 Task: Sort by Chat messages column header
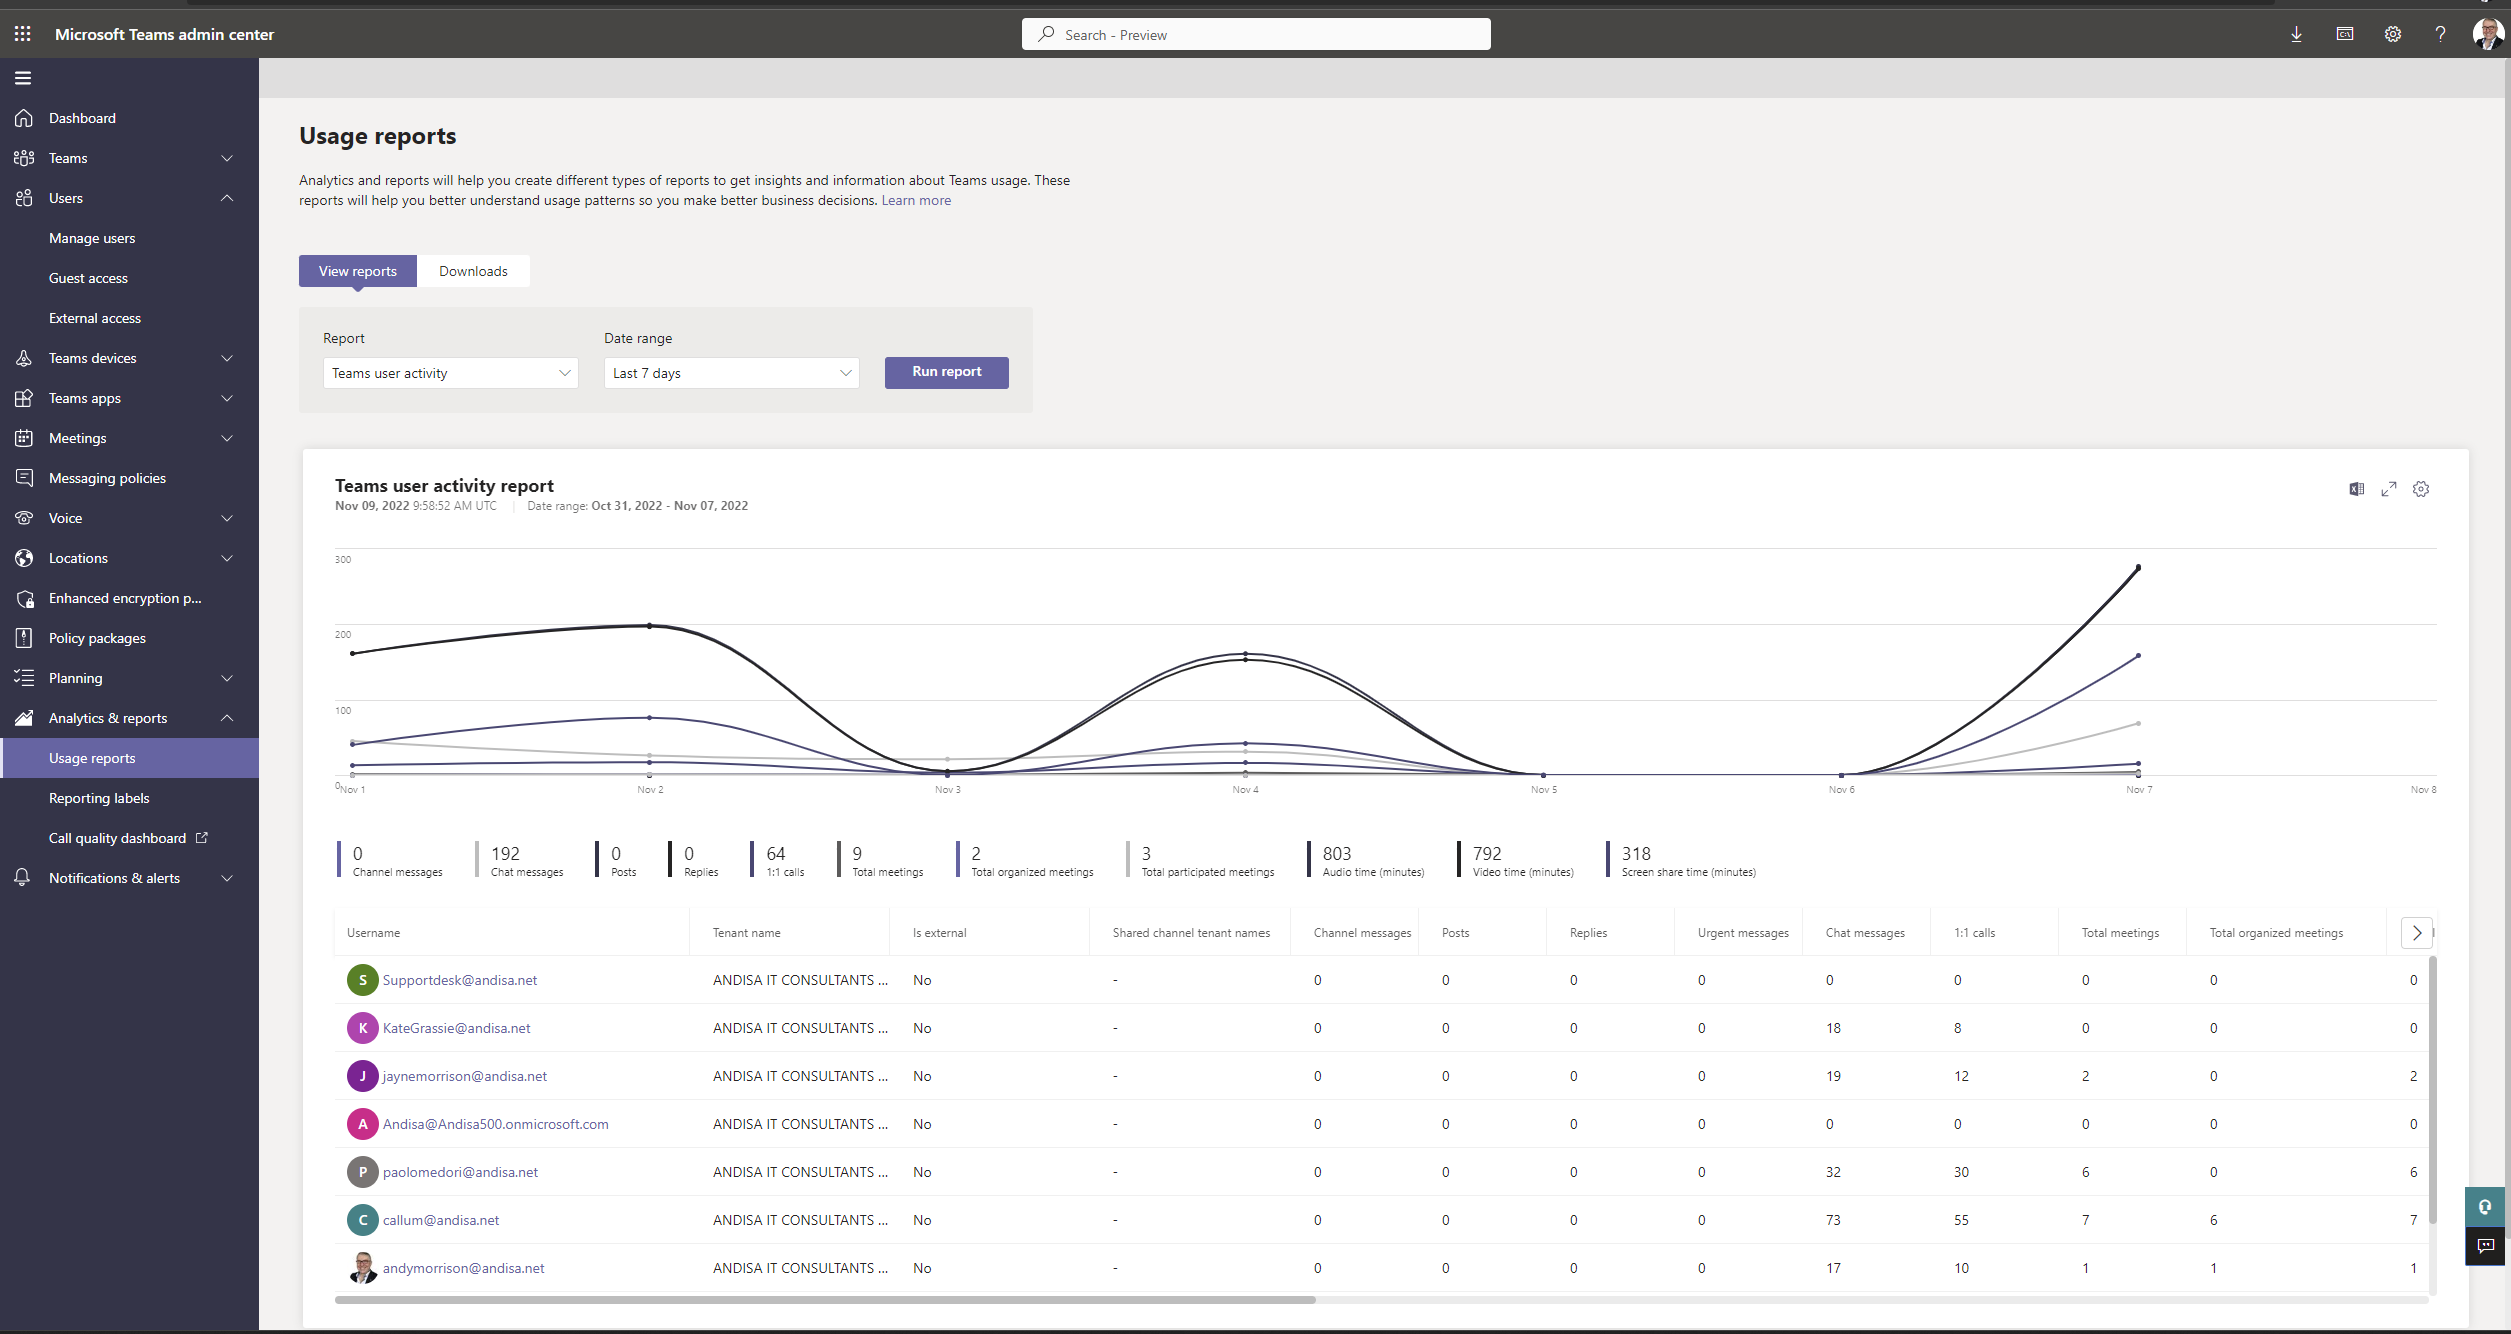click(x=1865, y=933)
